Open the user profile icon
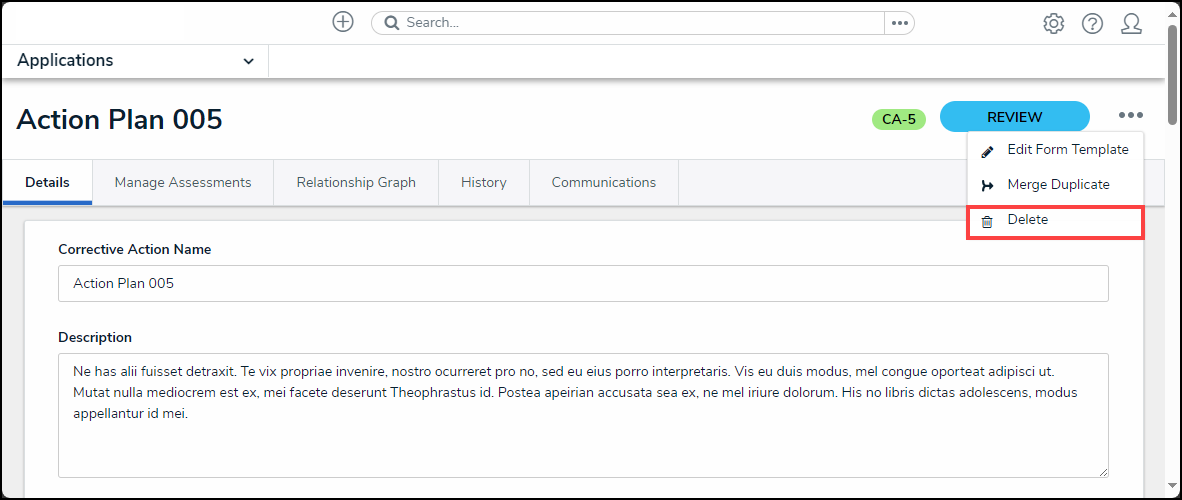Viewport: 1182px width, 500px height. point(1131,23)
